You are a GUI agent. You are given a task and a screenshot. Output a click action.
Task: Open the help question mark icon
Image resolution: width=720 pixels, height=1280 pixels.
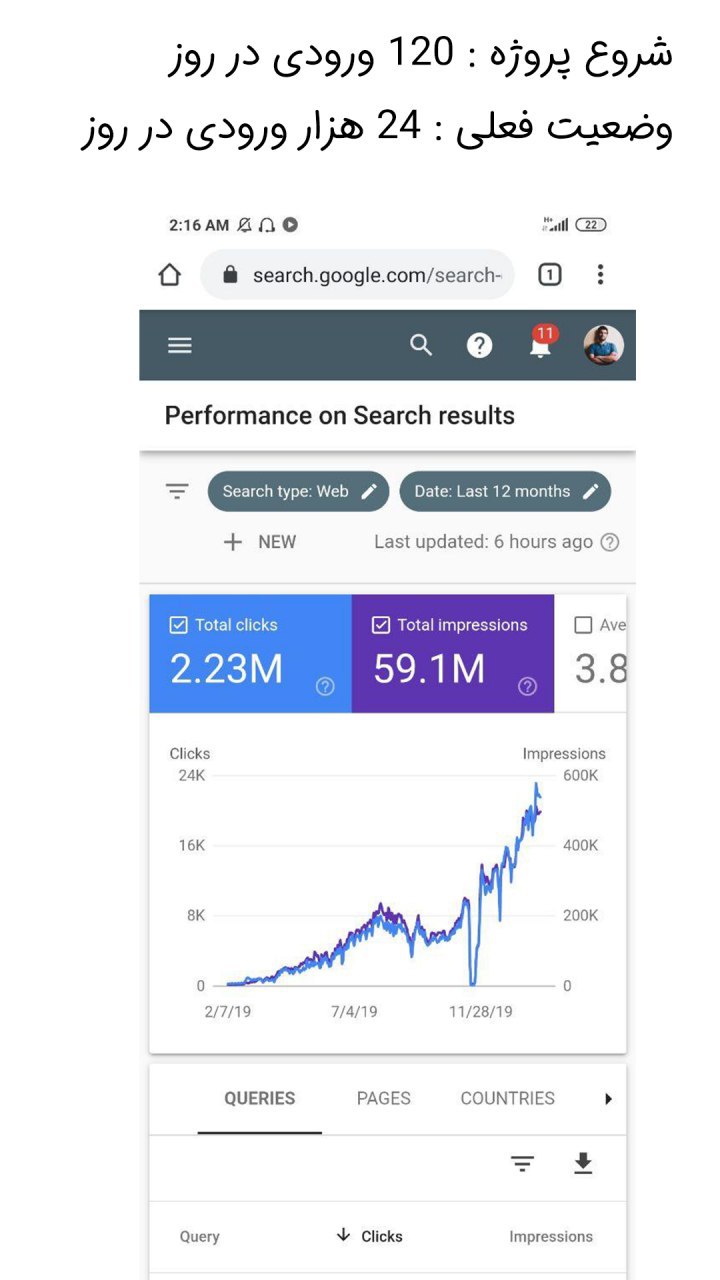tap(480, 345)
